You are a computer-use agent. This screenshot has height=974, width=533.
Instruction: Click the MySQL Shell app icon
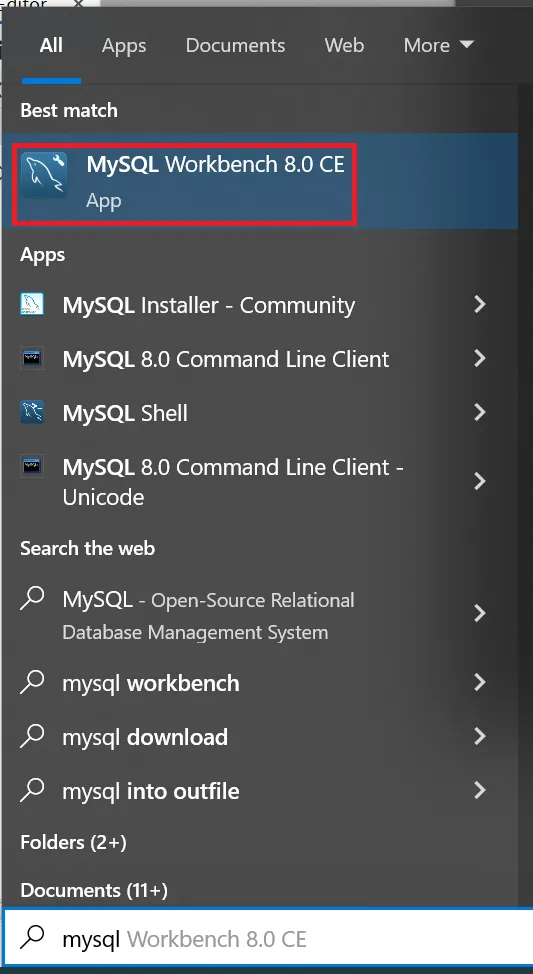pyautogui.click(x=32, y=412)
